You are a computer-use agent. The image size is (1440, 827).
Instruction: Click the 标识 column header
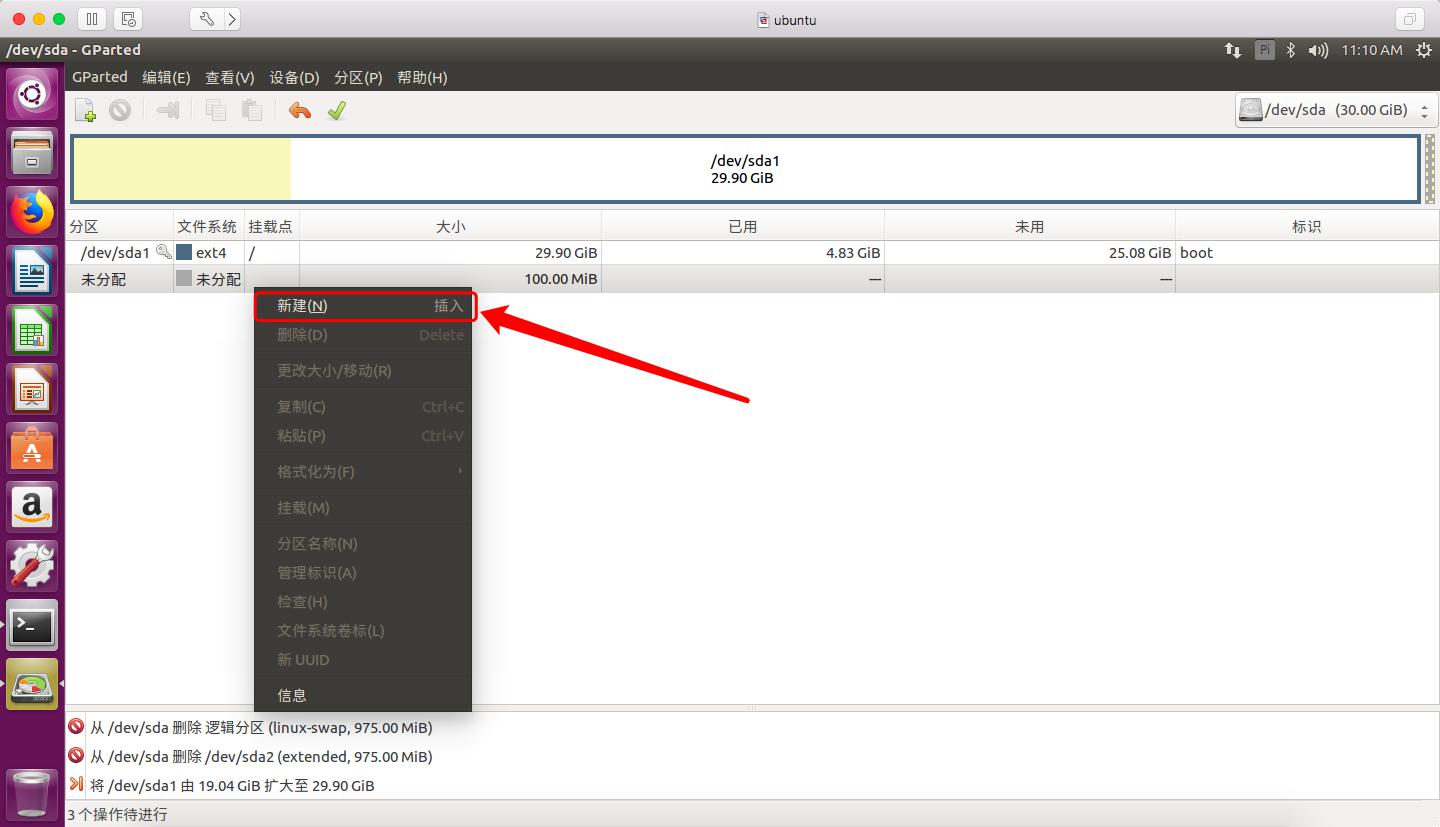[x=1306, y=226]
